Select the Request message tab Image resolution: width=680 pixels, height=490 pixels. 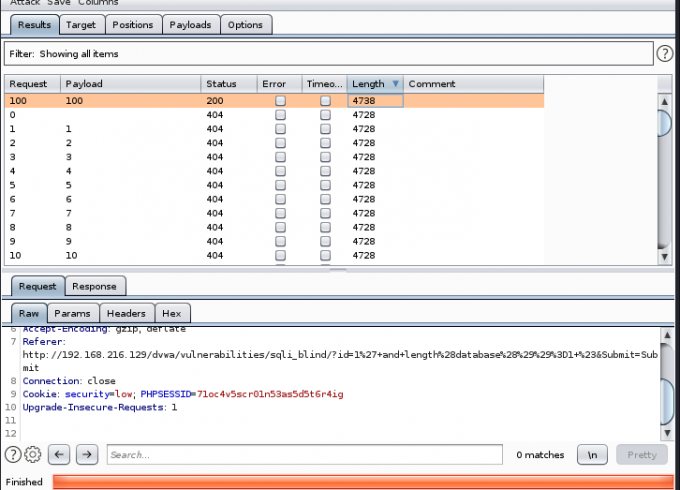pyautogui.click(x=37, y=286)
